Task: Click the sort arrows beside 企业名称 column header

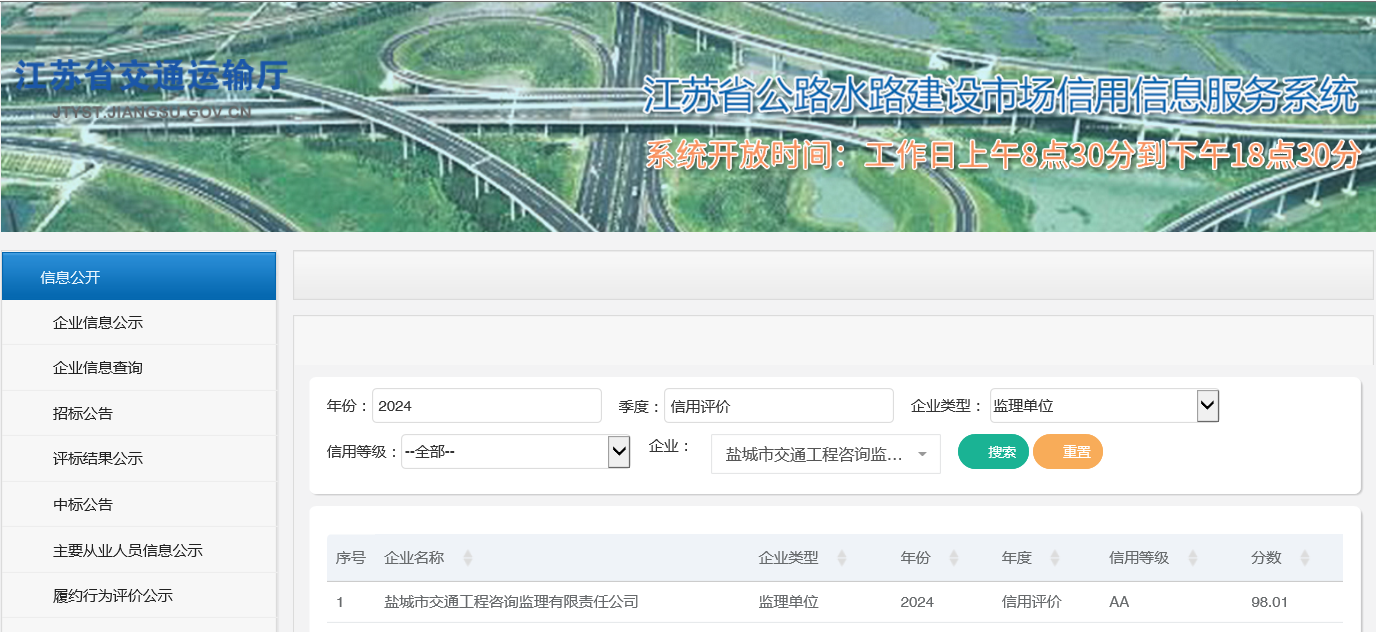Action: pyautogui.click(x=467, y=558)
